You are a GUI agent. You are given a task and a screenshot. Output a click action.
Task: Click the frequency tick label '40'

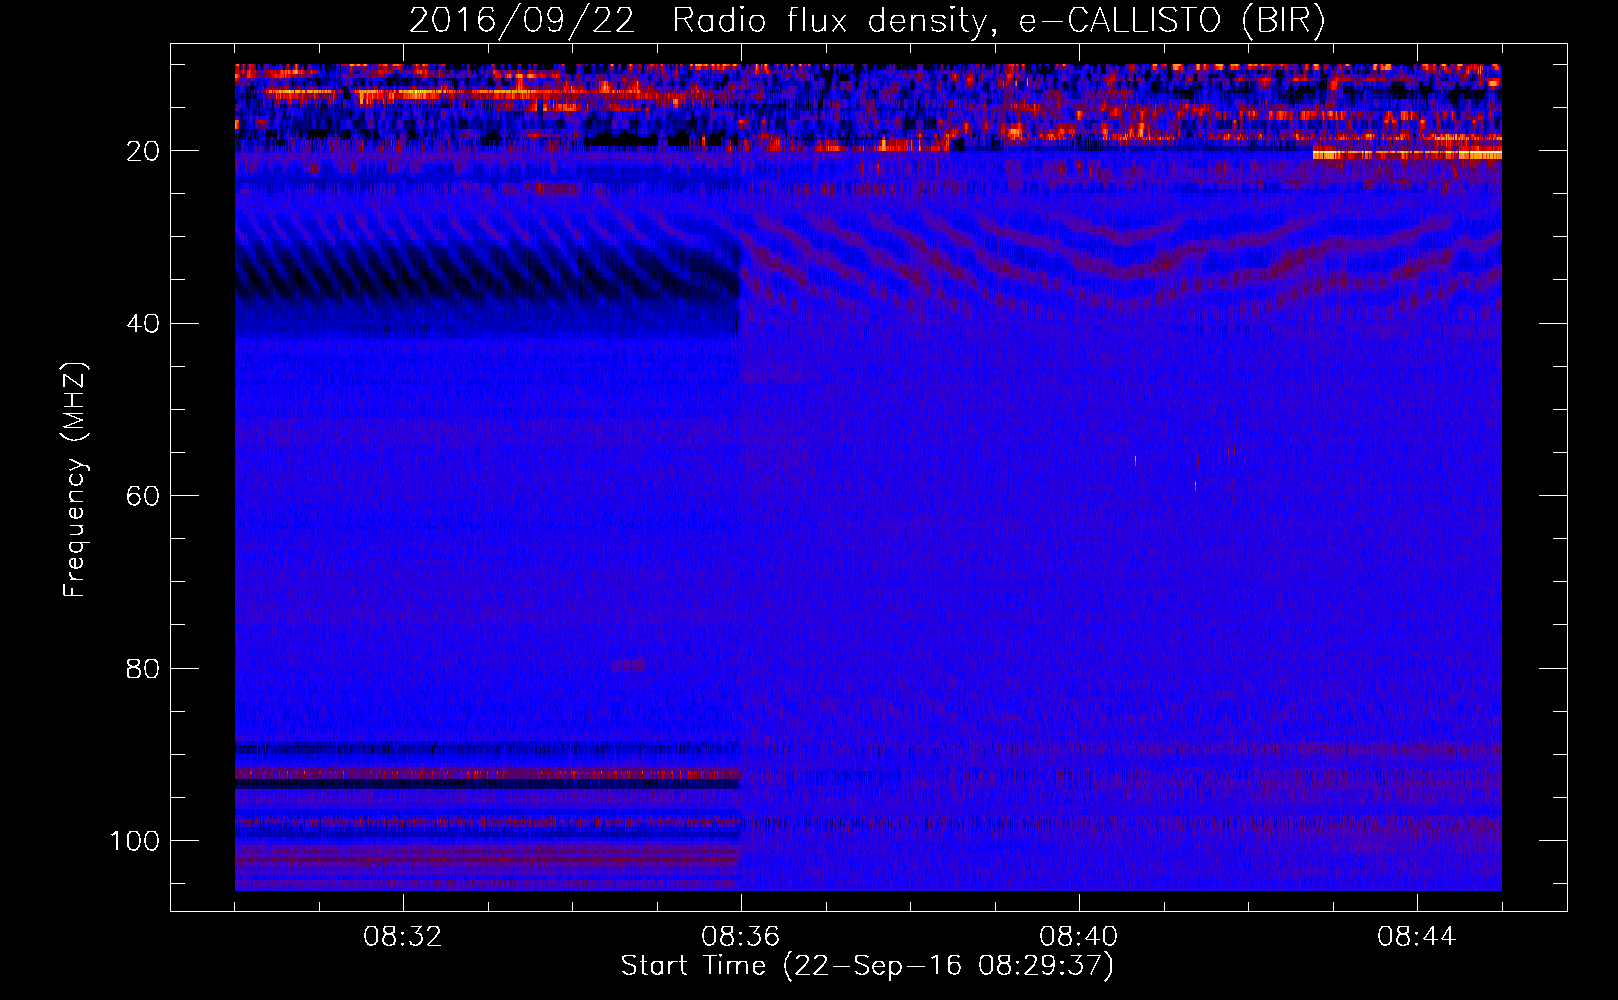point(143,323)
